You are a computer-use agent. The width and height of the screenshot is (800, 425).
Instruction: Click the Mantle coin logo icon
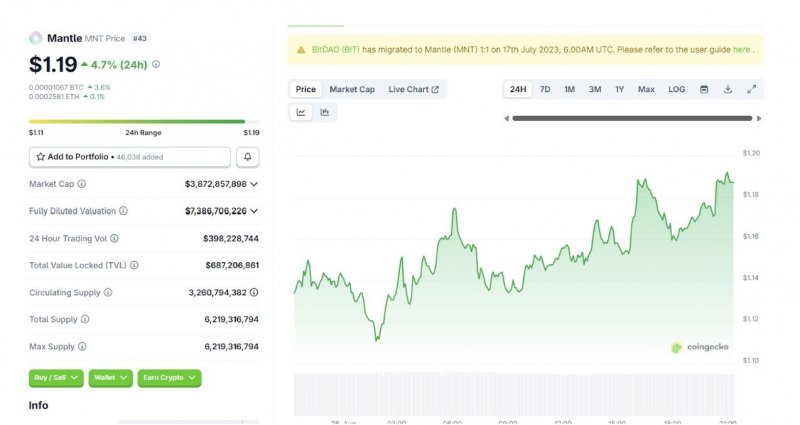click(36, 38)
